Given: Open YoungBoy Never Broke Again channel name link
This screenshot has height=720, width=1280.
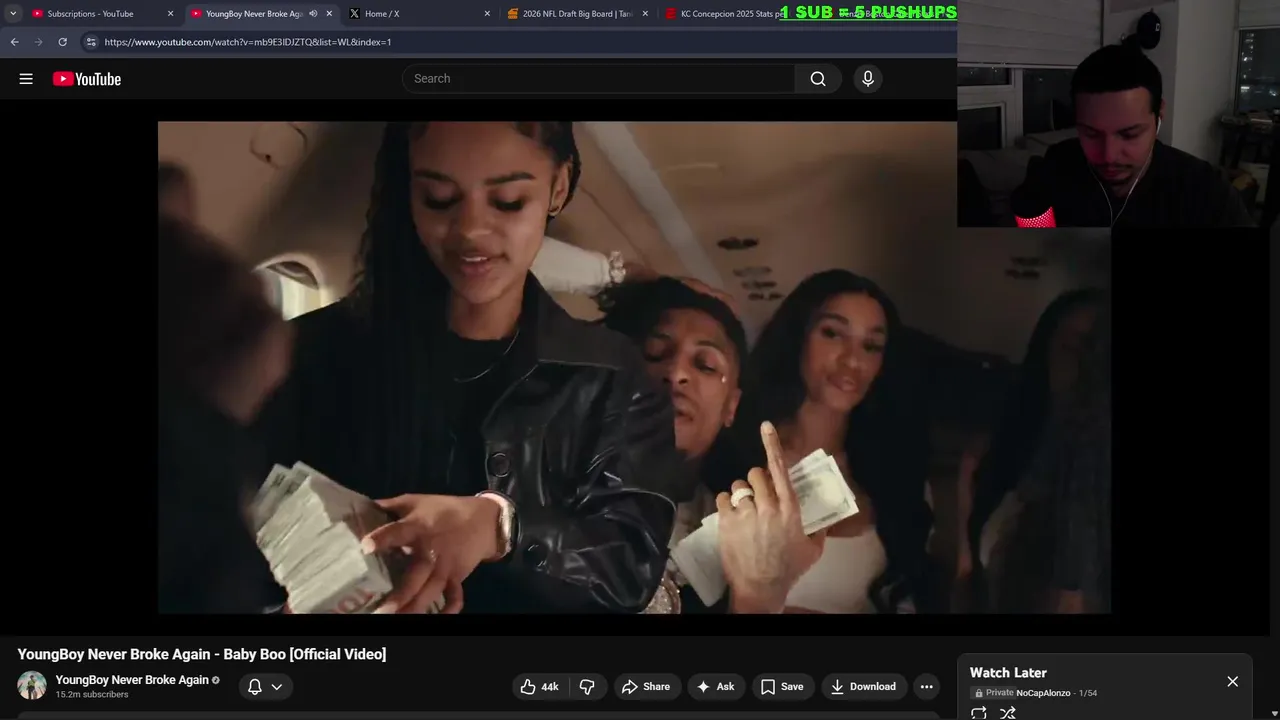Looking at the screenshot, I should tap(132, 680).
